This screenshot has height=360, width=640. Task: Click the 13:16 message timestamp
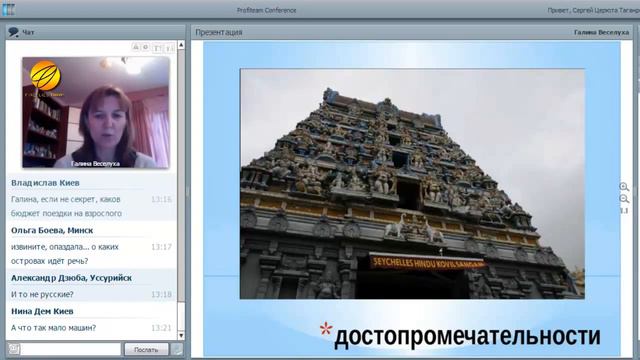(161, 200)
